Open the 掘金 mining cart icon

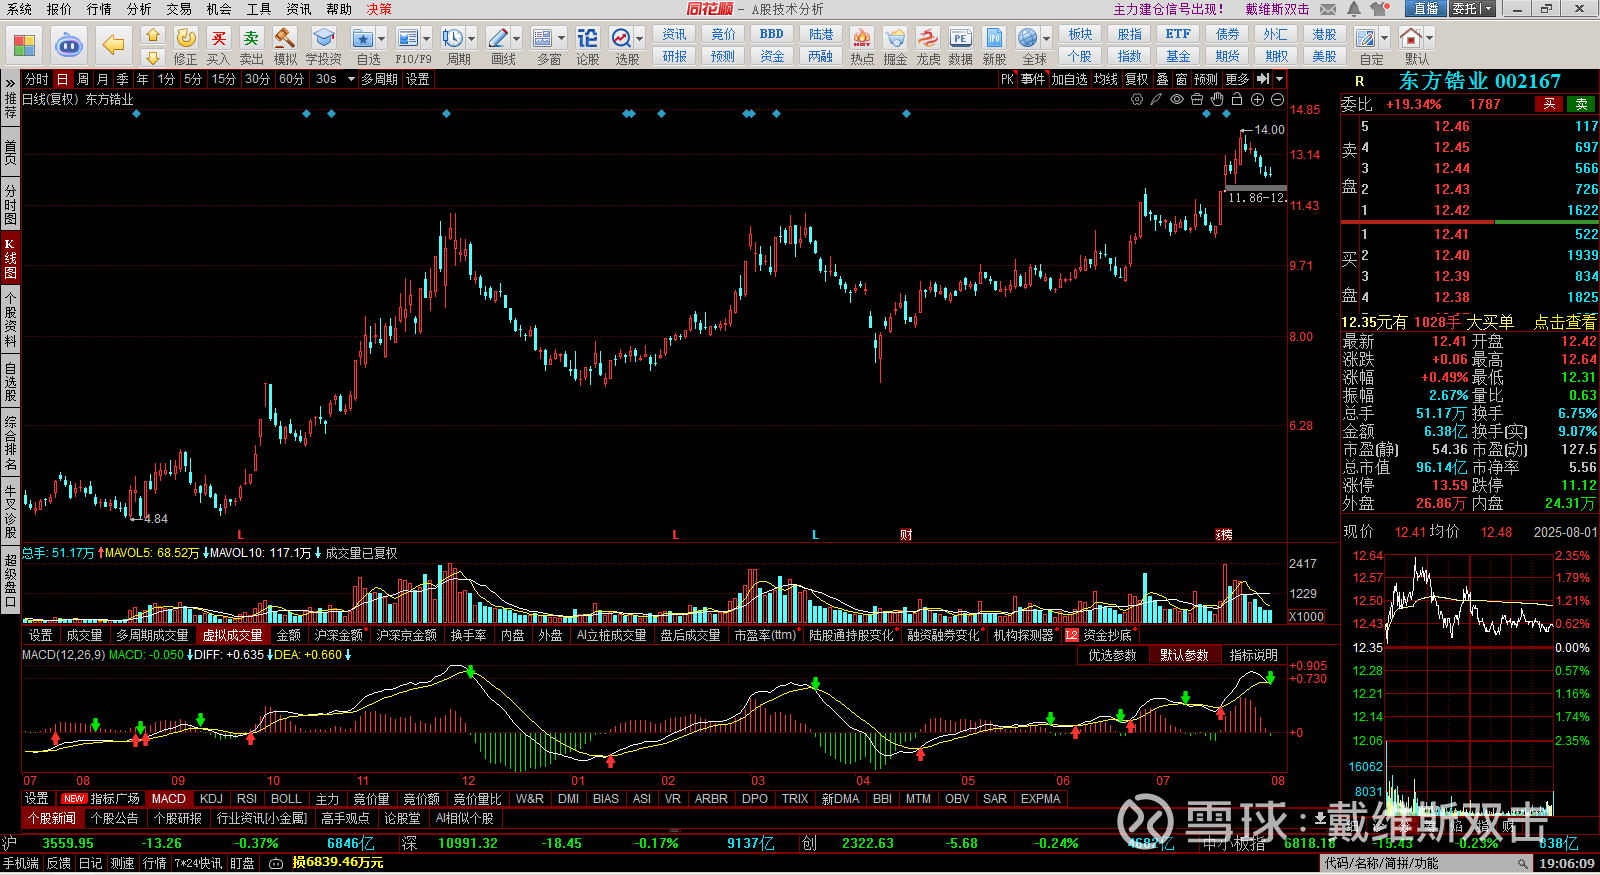point(895,38)
